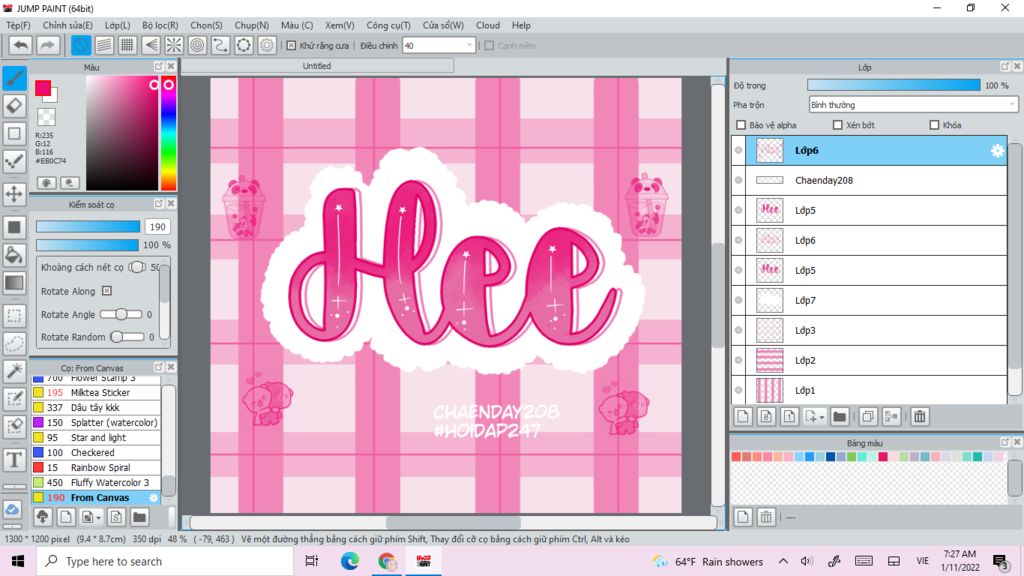This screenshot has width=1024, height=576.
Task: Hide the Chaenday208 layer
Action: click(x=739, y=180)
